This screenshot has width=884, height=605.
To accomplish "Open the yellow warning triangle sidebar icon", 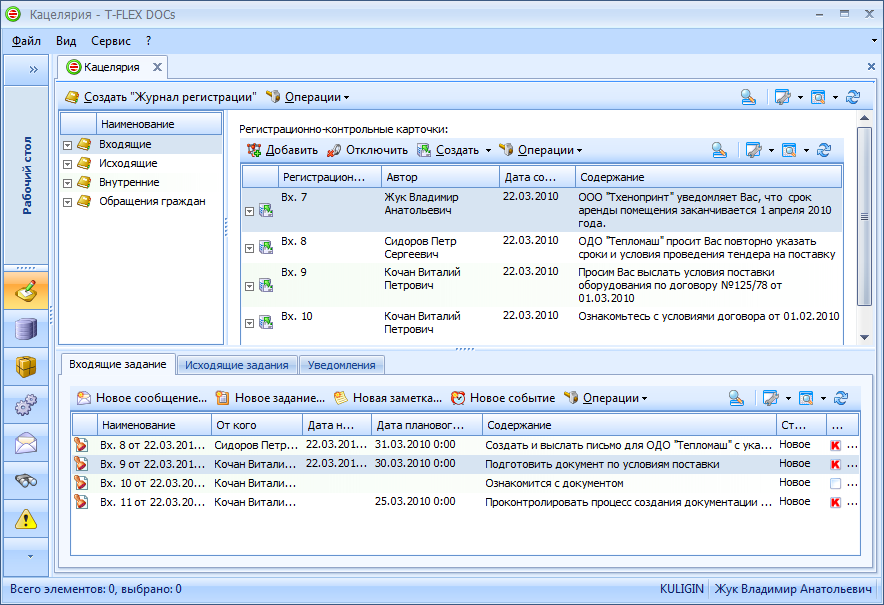I will 26,519.
